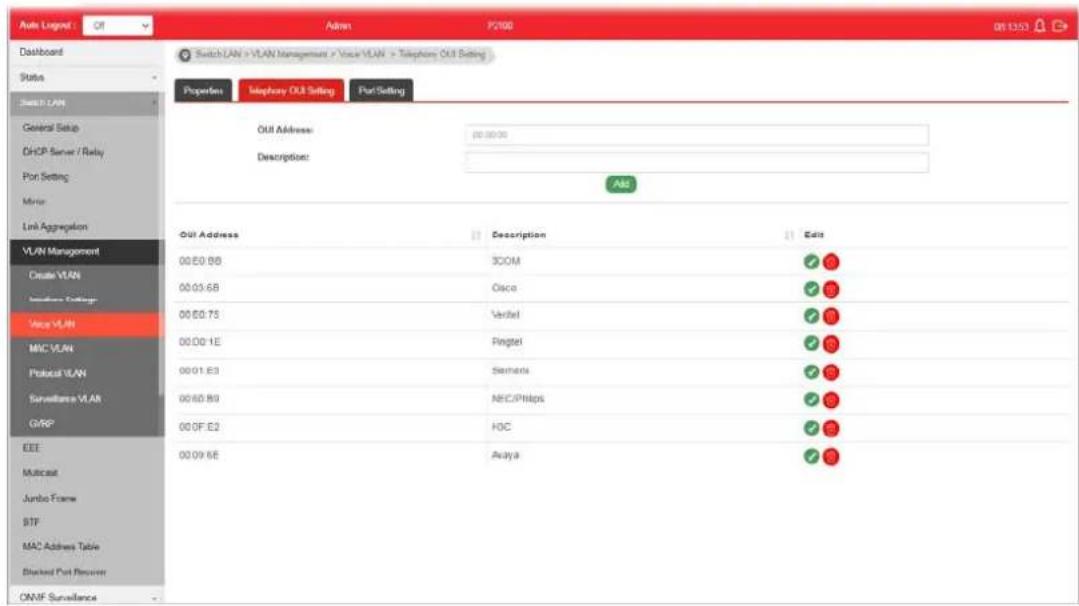This screenshot has height=606, width=1079.
Task: Collapse the Switch LAN section
Action: coord(86,103)
